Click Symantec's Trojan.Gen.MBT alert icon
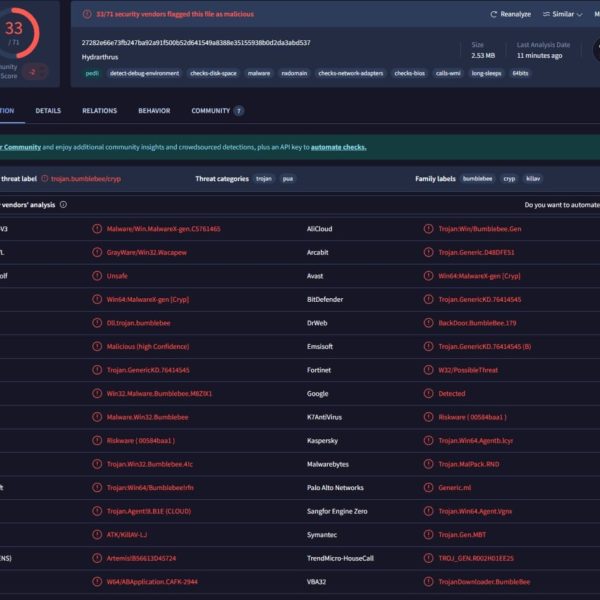The height and width of the screenshot is (600, 600). point(429,535)
